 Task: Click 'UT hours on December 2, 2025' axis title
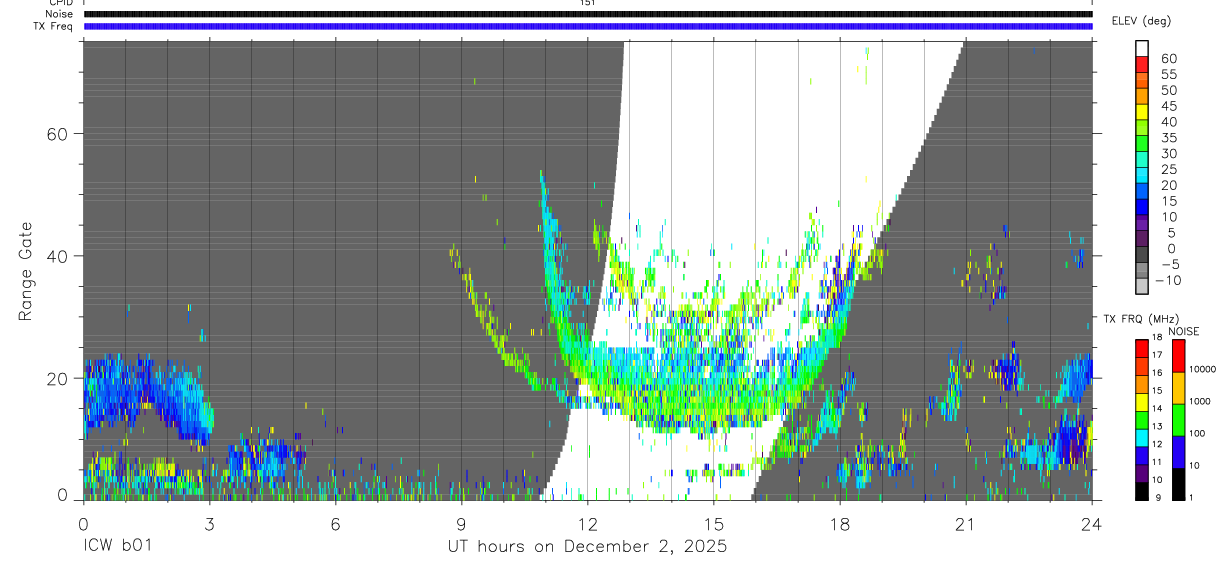[x=587, y=548]
